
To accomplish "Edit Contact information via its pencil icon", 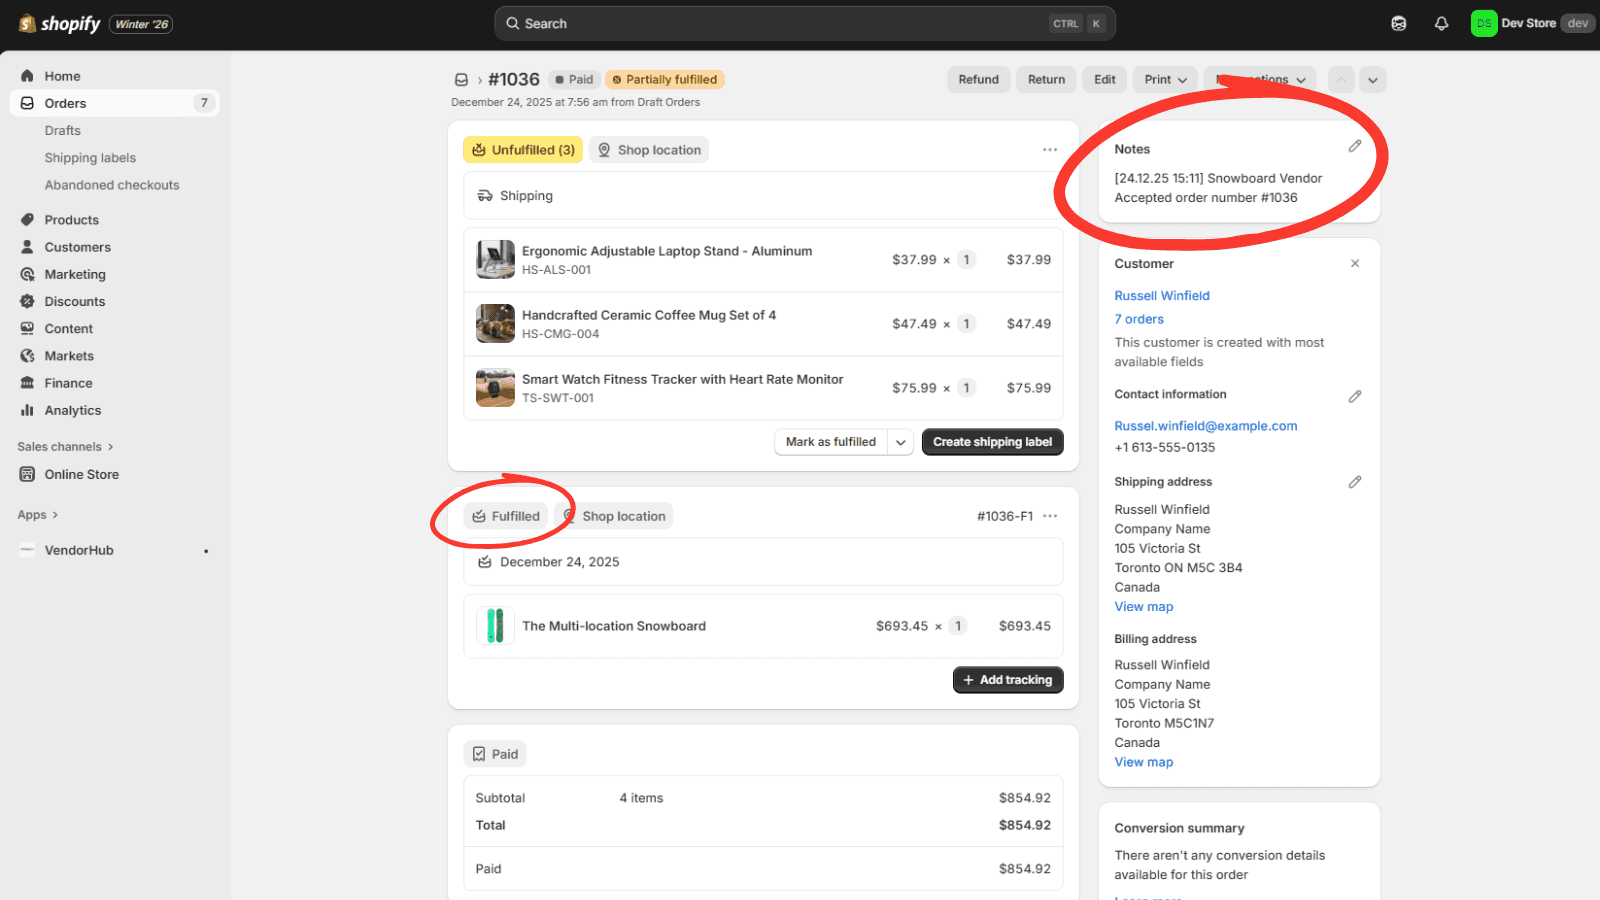I will (x=1356, y=395).
